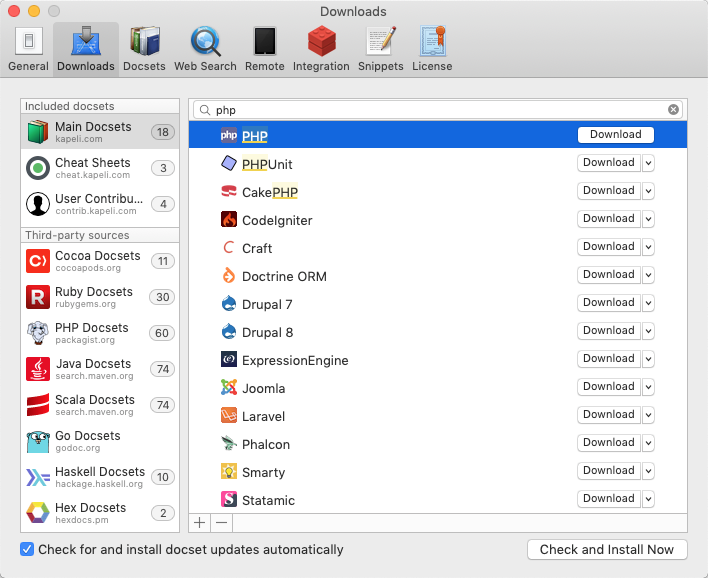Click Check and Install Now
The width and height of the screenshot is (708, 578).
click(607, 550)
